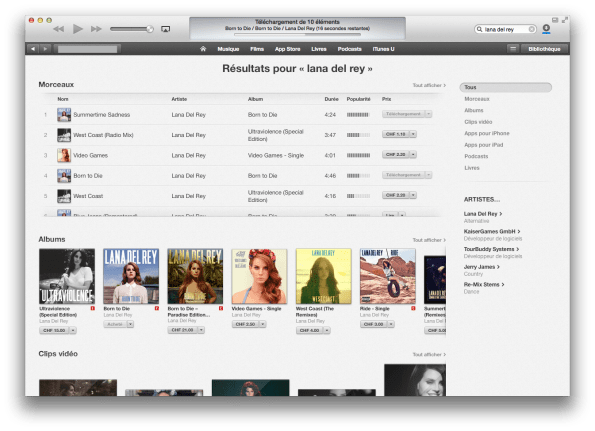The image size is (595, 431).
Task: Open dropdown next to Summertime Sadness Téléchargement
Action: pyautogui.click(x=428, y=114)
